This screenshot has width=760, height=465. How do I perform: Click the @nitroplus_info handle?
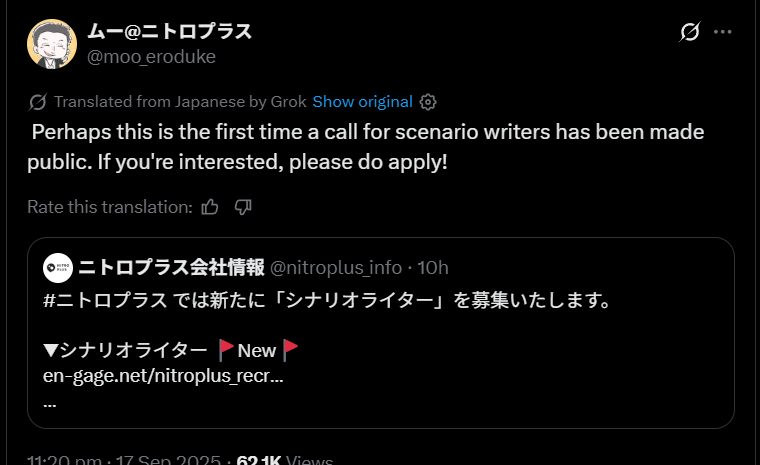[337, 267]
